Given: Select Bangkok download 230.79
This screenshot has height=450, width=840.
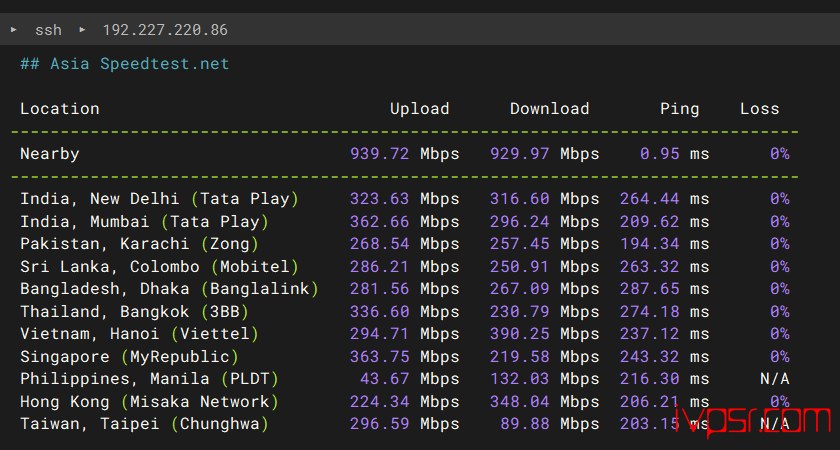Looking at the screenshot, I should click(520, 311).
